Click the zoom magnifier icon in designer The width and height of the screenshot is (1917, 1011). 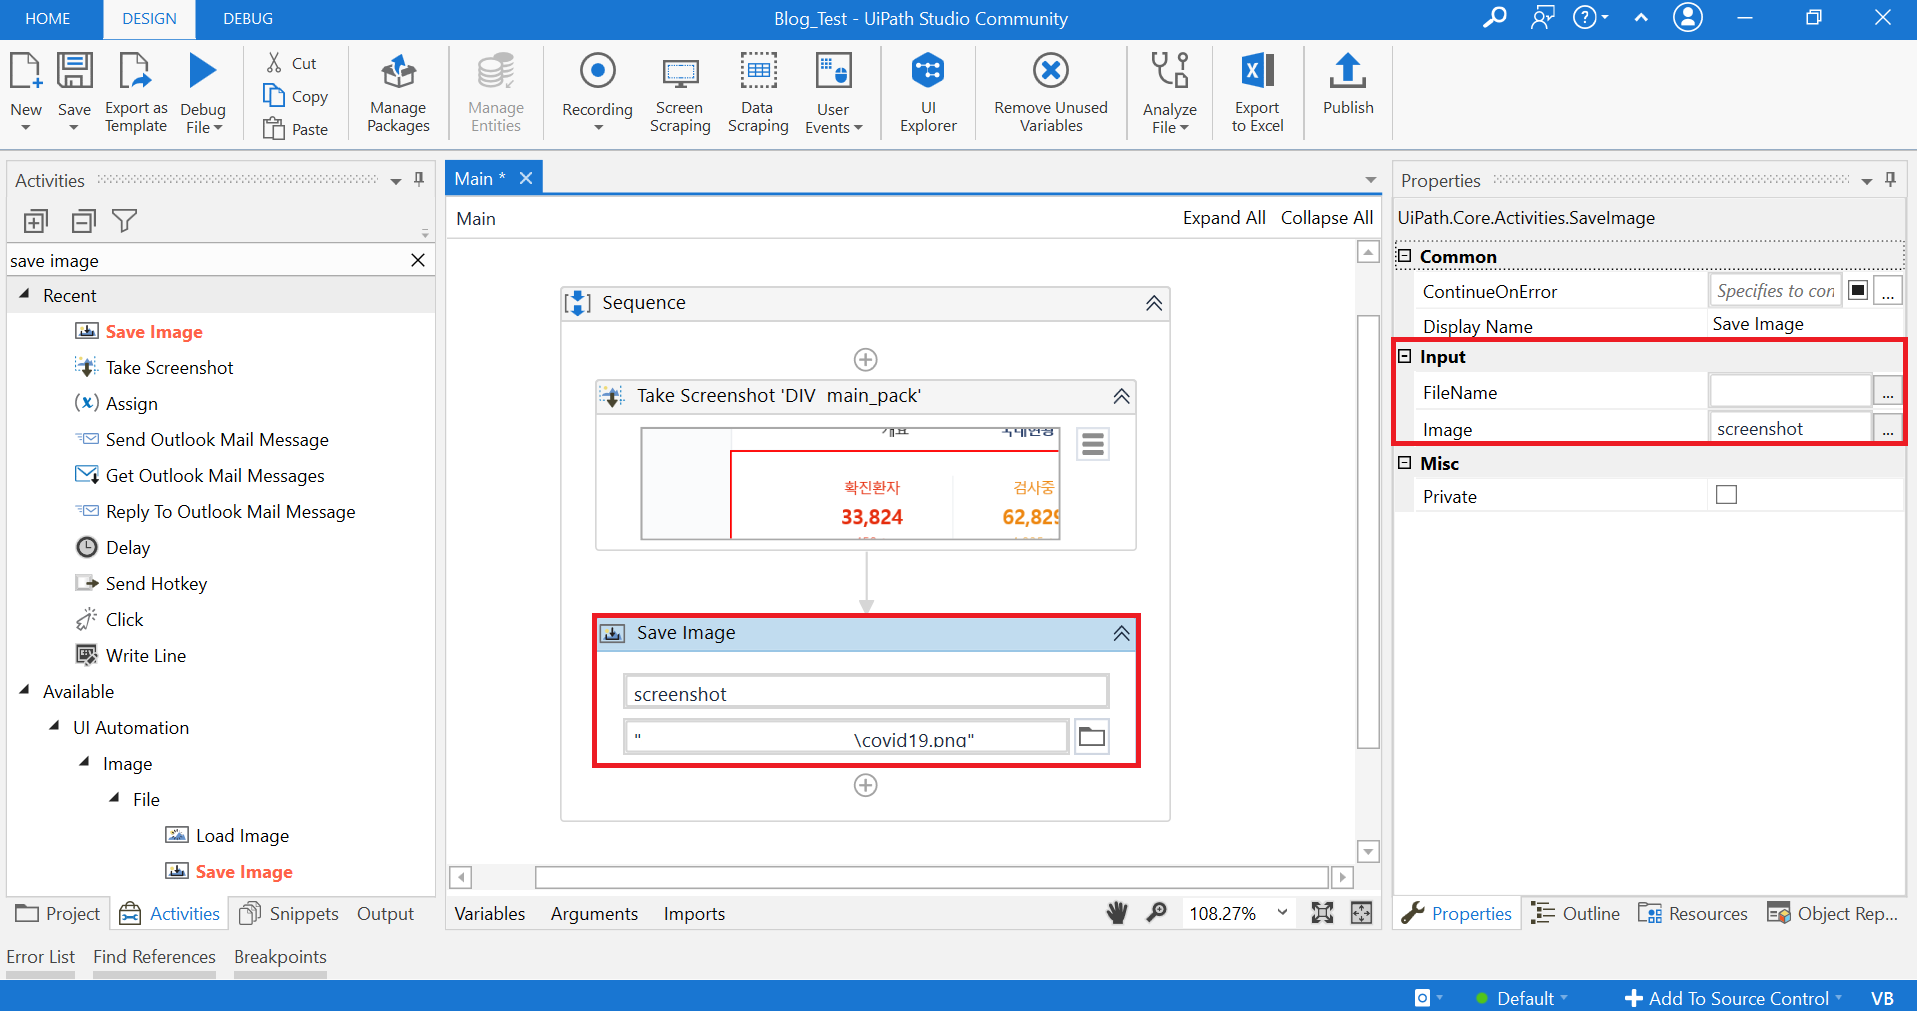1157,912
